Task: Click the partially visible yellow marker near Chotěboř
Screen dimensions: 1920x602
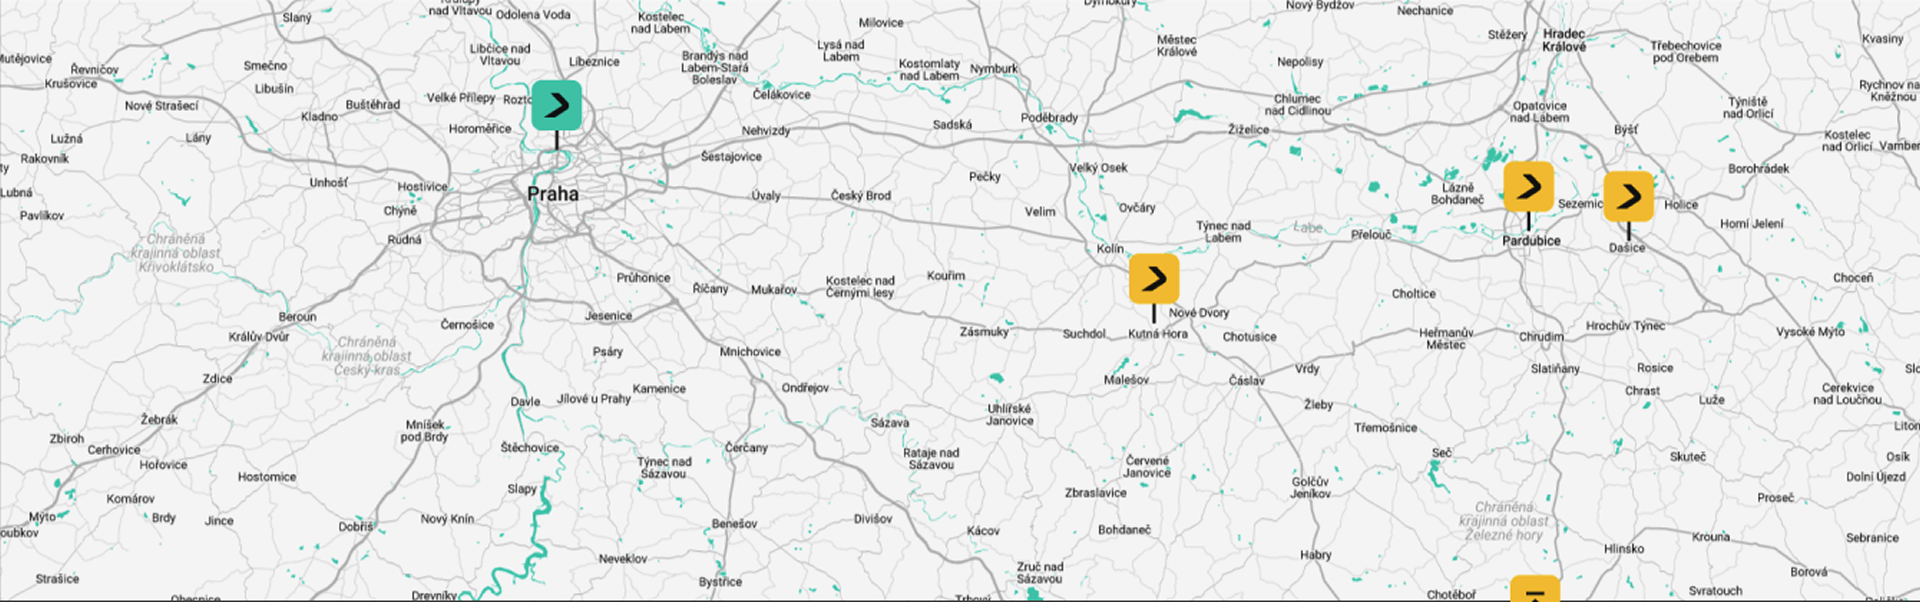Action: pos(1534,589)
